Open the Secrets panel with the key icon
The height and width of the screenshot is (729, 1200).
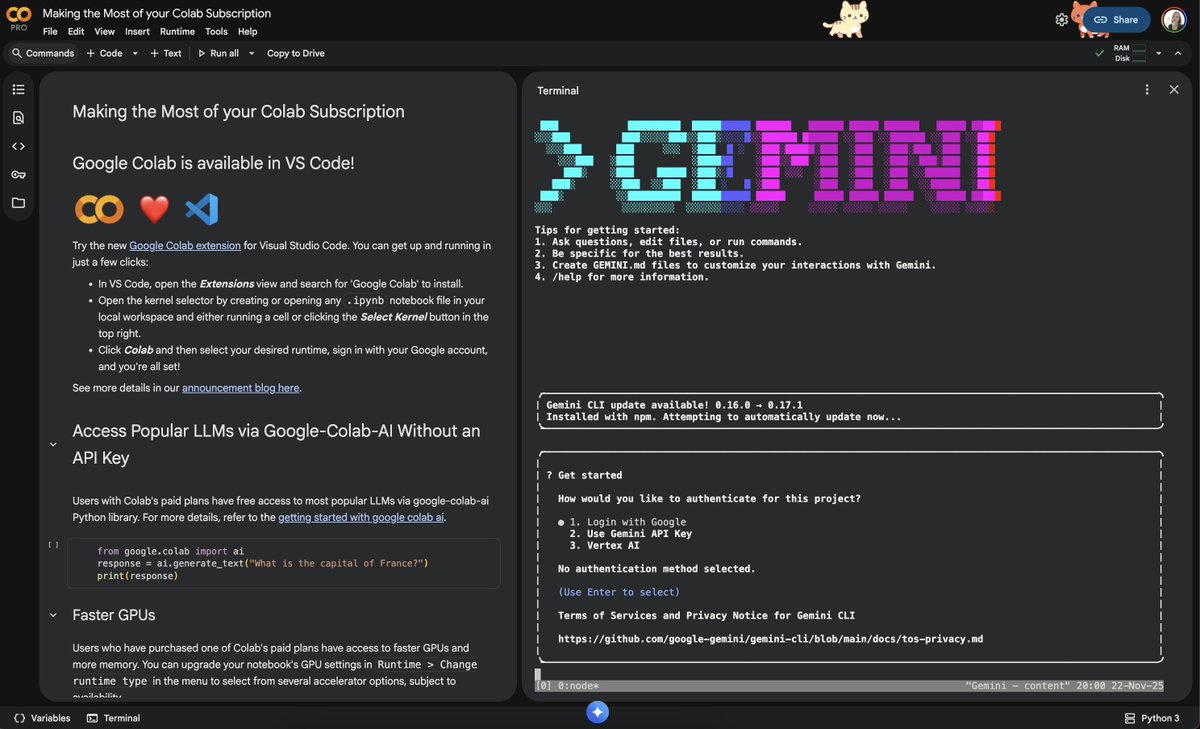[x=18, y=174]
